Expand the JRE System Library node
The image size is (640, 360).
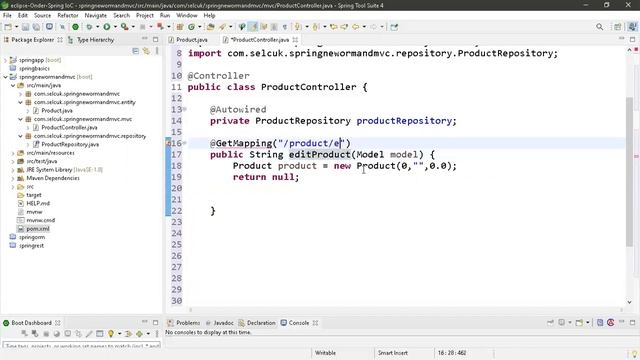13,170
